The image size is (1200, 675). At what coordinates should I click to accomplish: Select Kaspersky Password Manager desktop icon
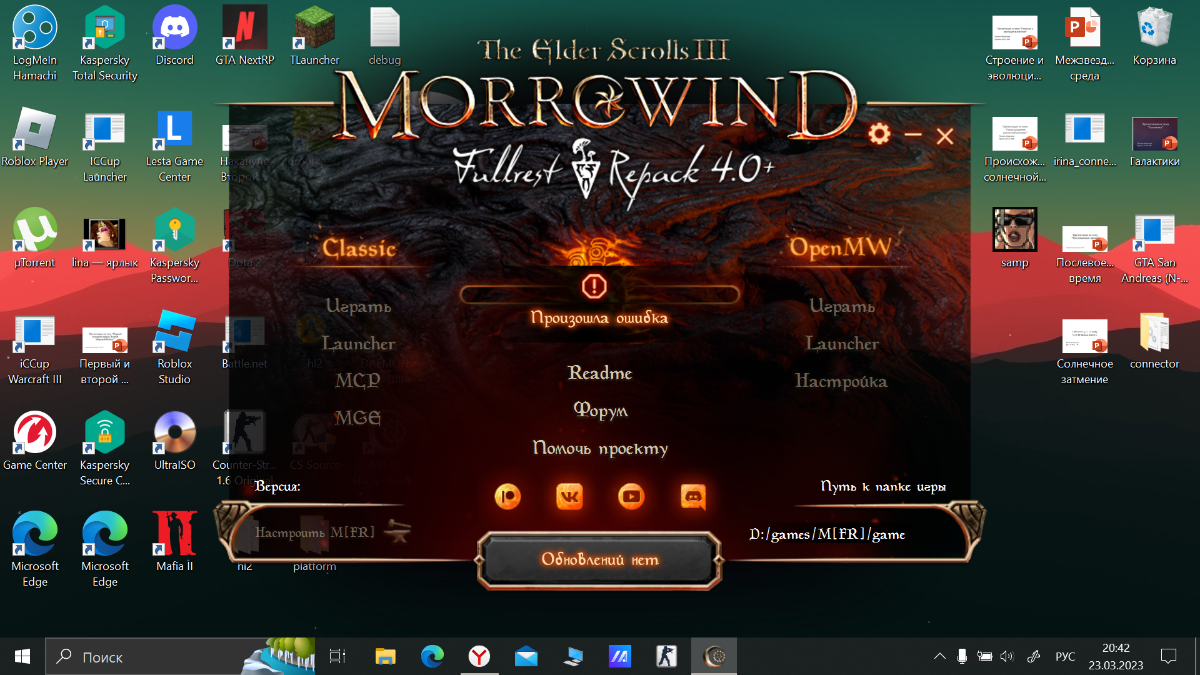click(x=175, y=246)
